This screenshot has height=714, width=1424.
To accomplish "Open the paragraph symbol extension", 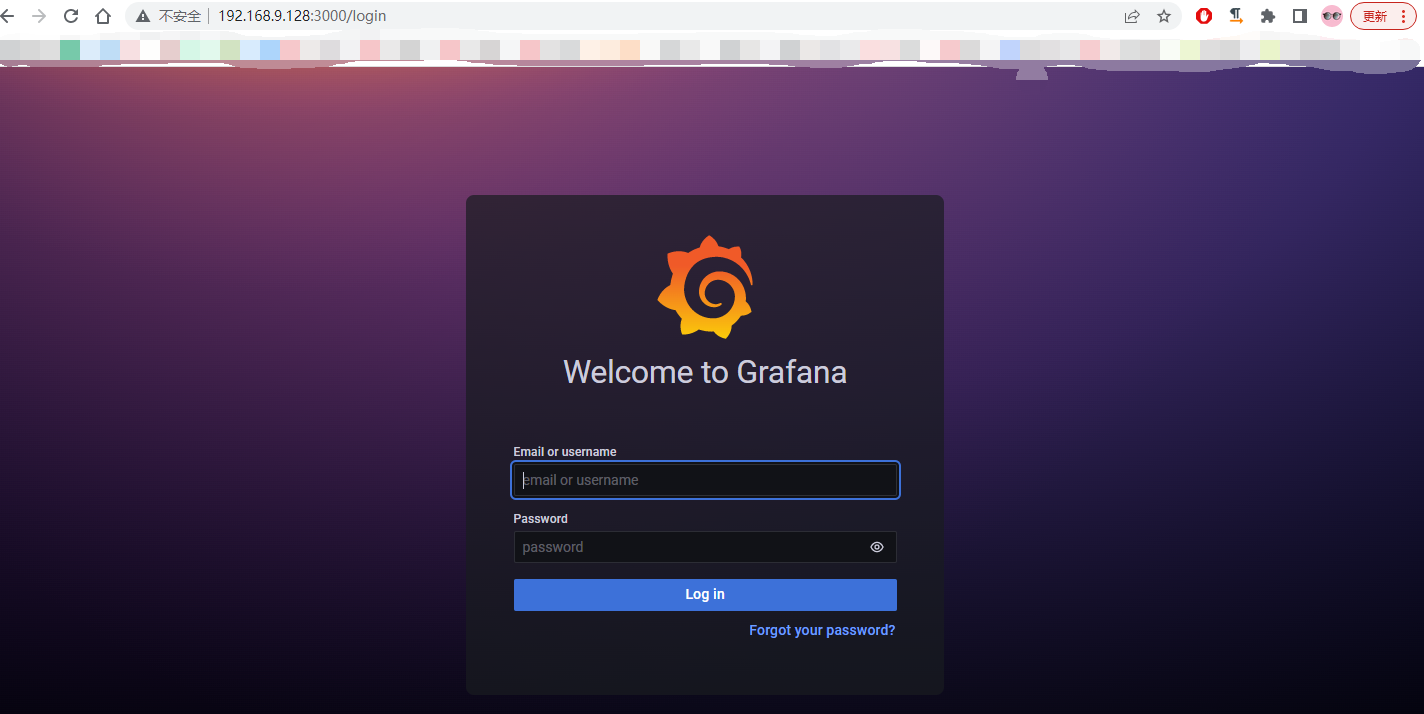I will click(x=1236, y=16).
